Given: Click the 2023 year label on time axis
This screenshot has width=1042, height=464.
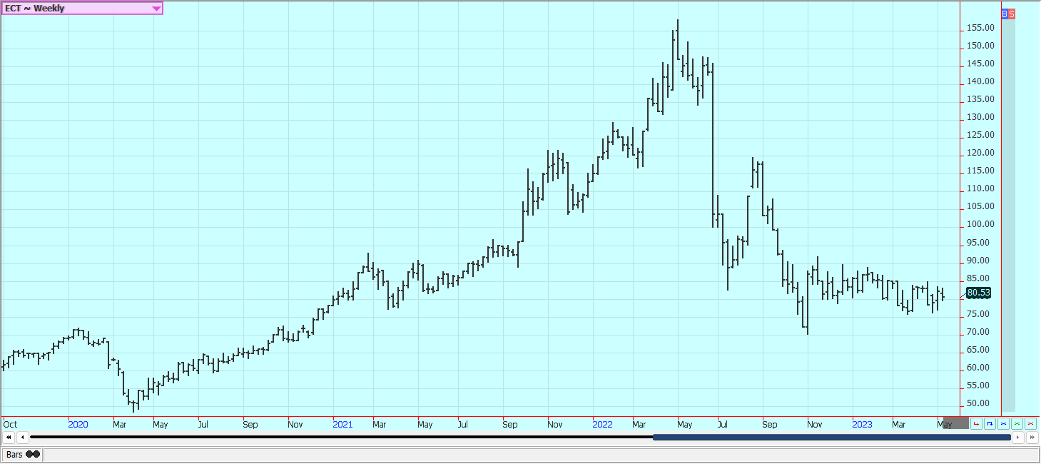Looking at the screenshot, I should pyautogui.click(x=863, y=424).
